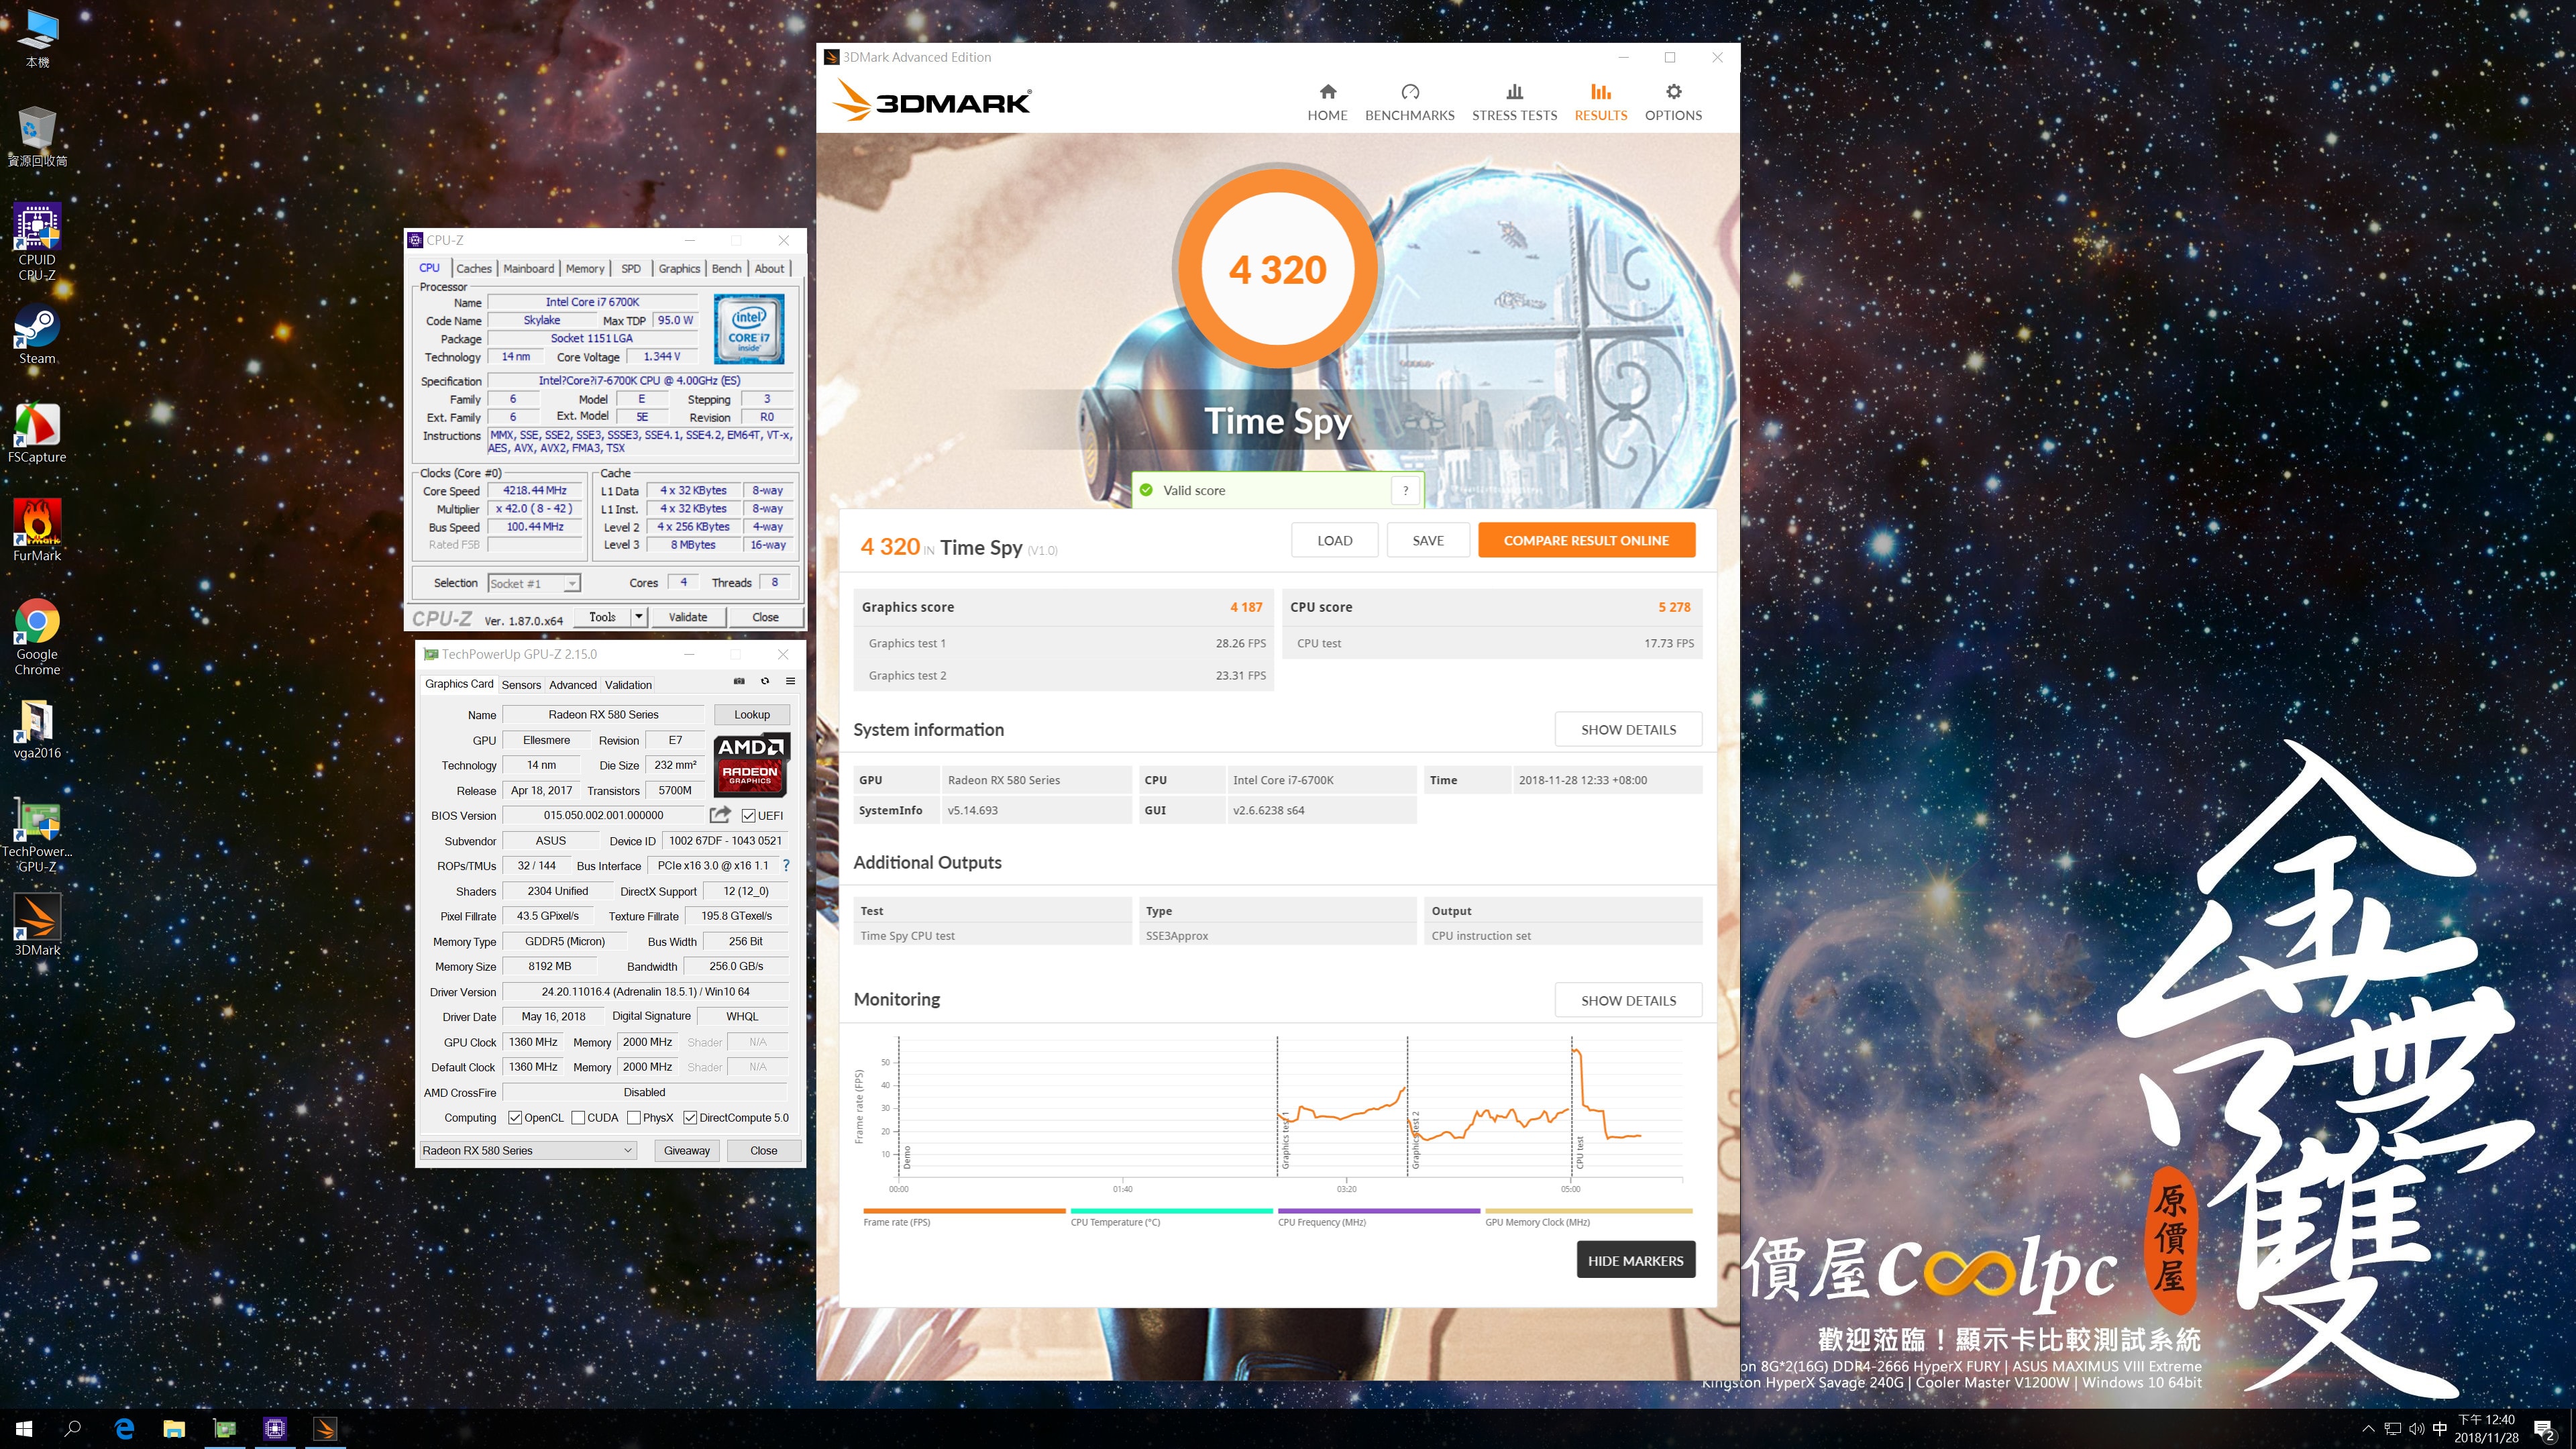Click the Bus Interface question mark
The height and width of the screenshot is (1449, 2576).
pyautogui.click(x=786, y=866)
